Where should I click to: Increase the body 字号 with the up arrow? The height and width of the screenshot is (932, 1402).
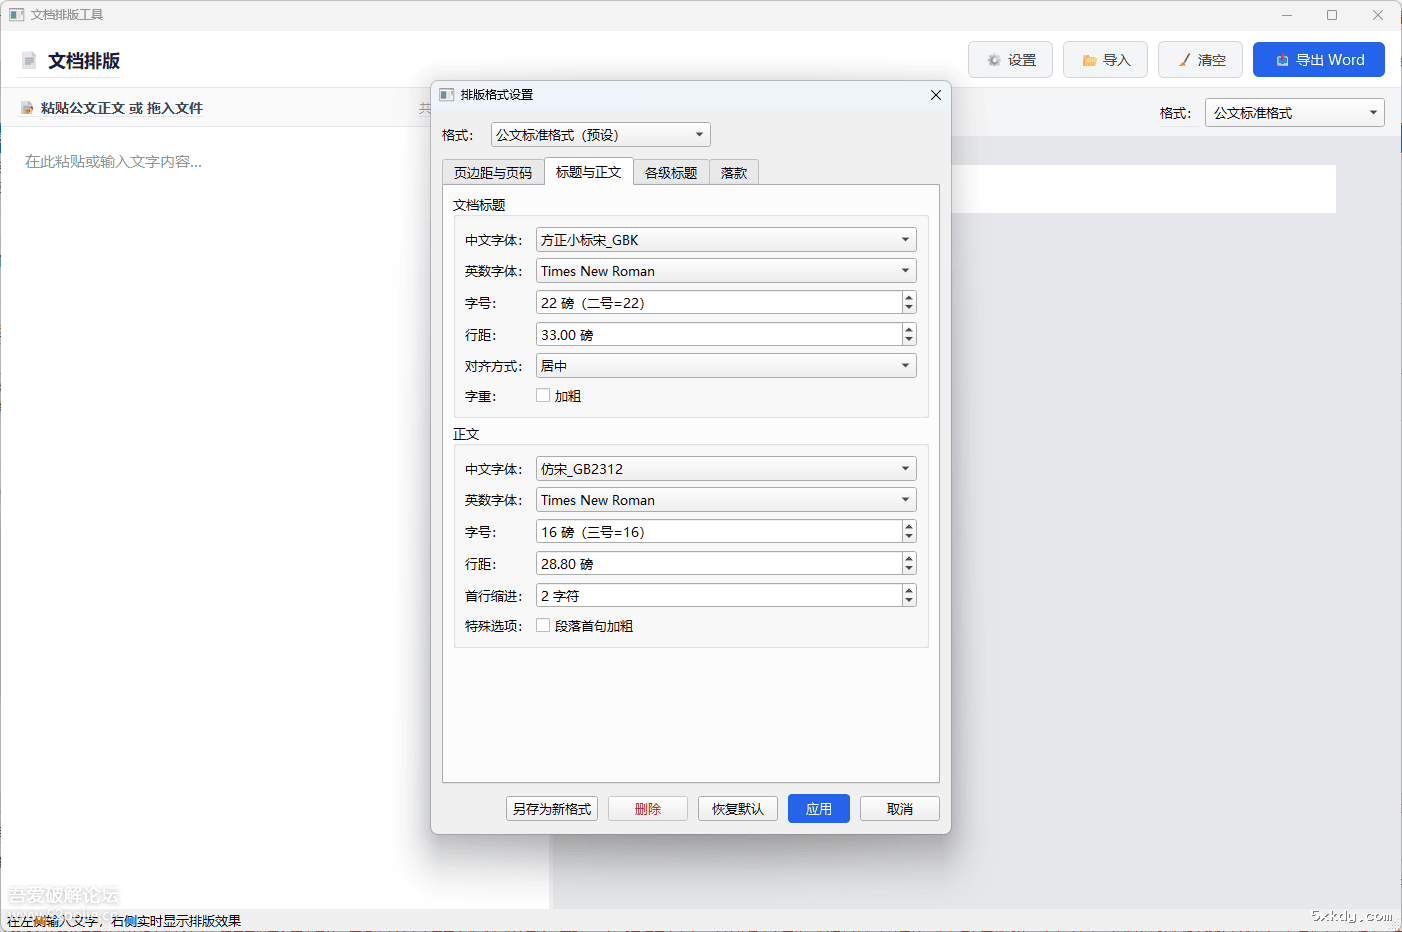(909, 526)
